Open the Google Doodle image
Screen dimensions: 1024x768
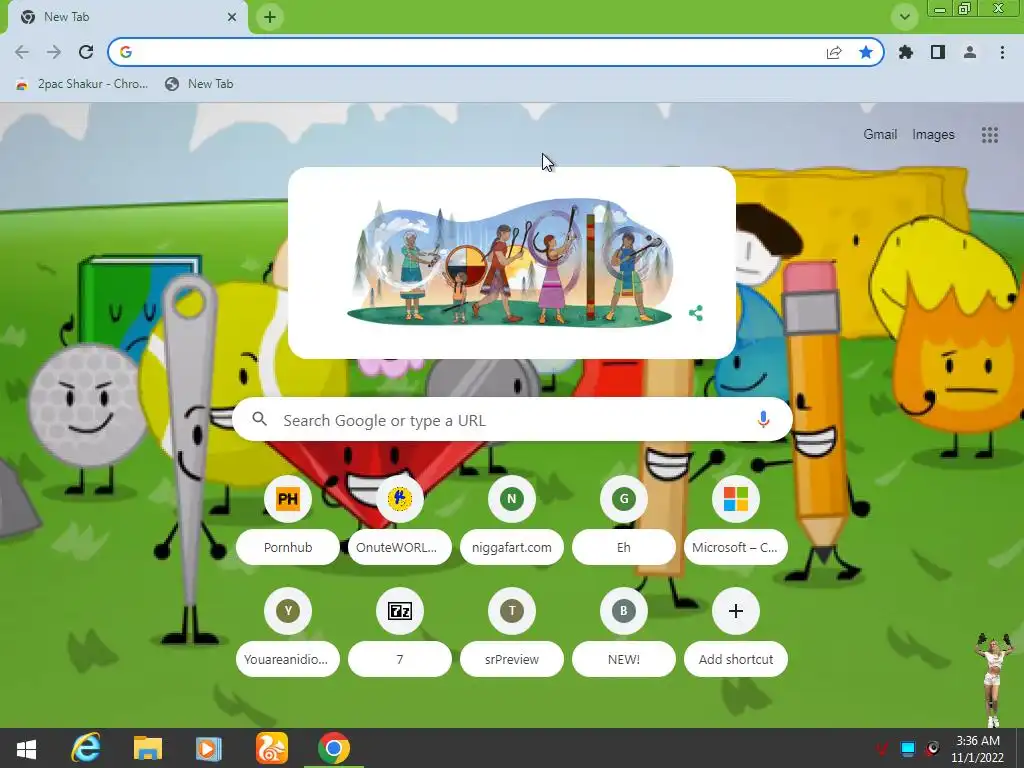pyautogui.click(x=509, y=264)
